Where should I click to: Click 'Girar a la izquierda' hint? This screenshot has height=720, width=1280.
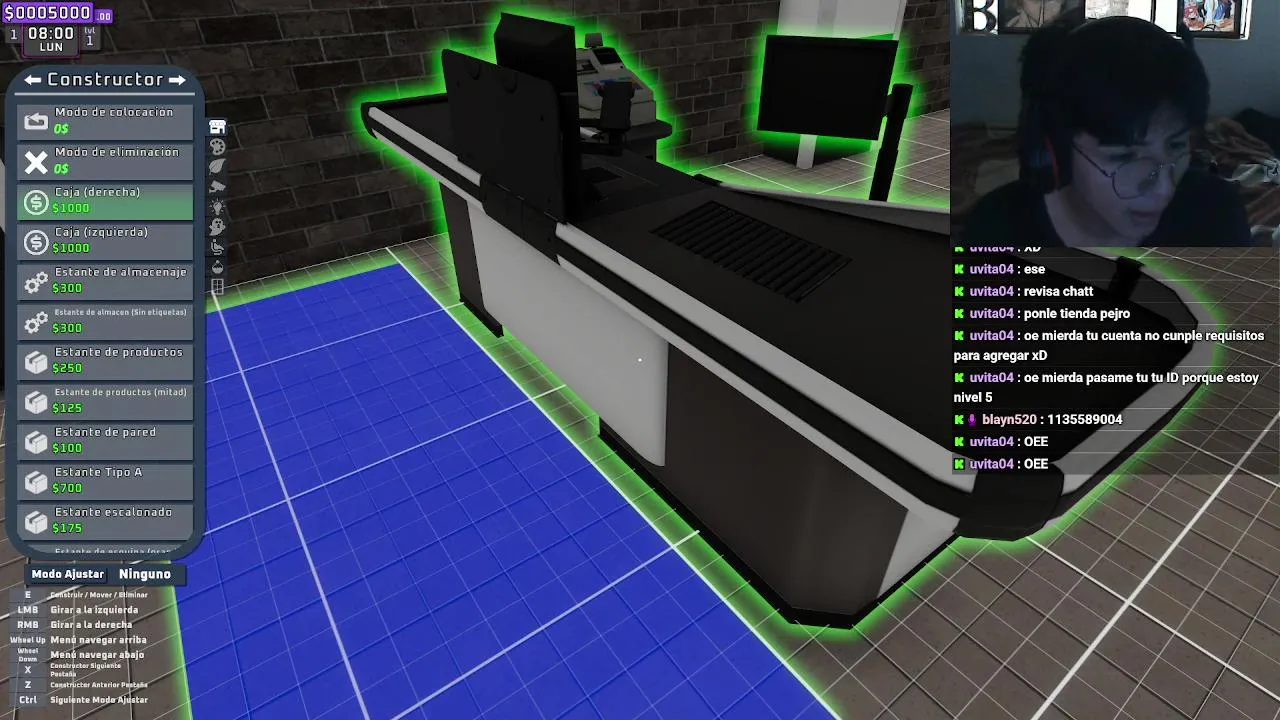coord(94,610)
